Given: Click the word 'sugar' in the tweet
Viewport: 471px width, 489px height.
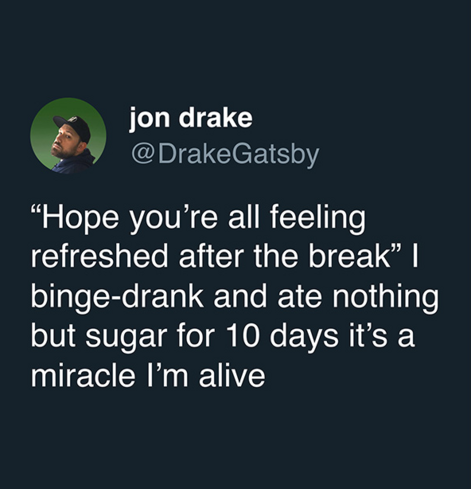Looking at the screenshot, I should click(124, 338).
